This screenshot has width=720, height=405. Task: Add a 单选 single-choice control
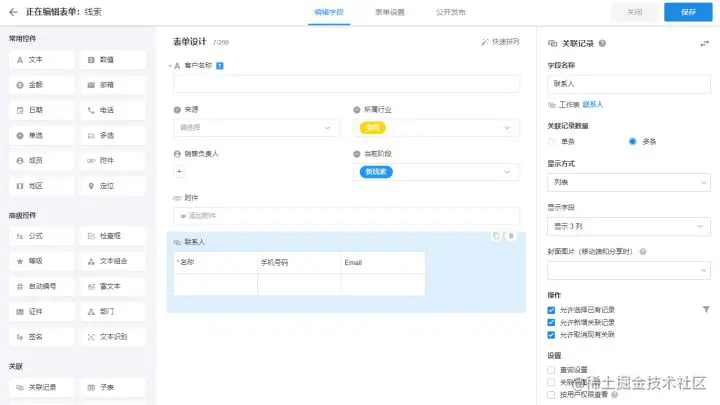click(41, 135)
